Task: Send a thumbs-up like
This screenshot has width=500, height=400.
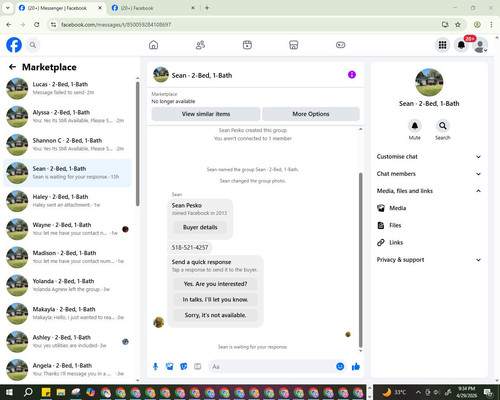Action: 356,367
